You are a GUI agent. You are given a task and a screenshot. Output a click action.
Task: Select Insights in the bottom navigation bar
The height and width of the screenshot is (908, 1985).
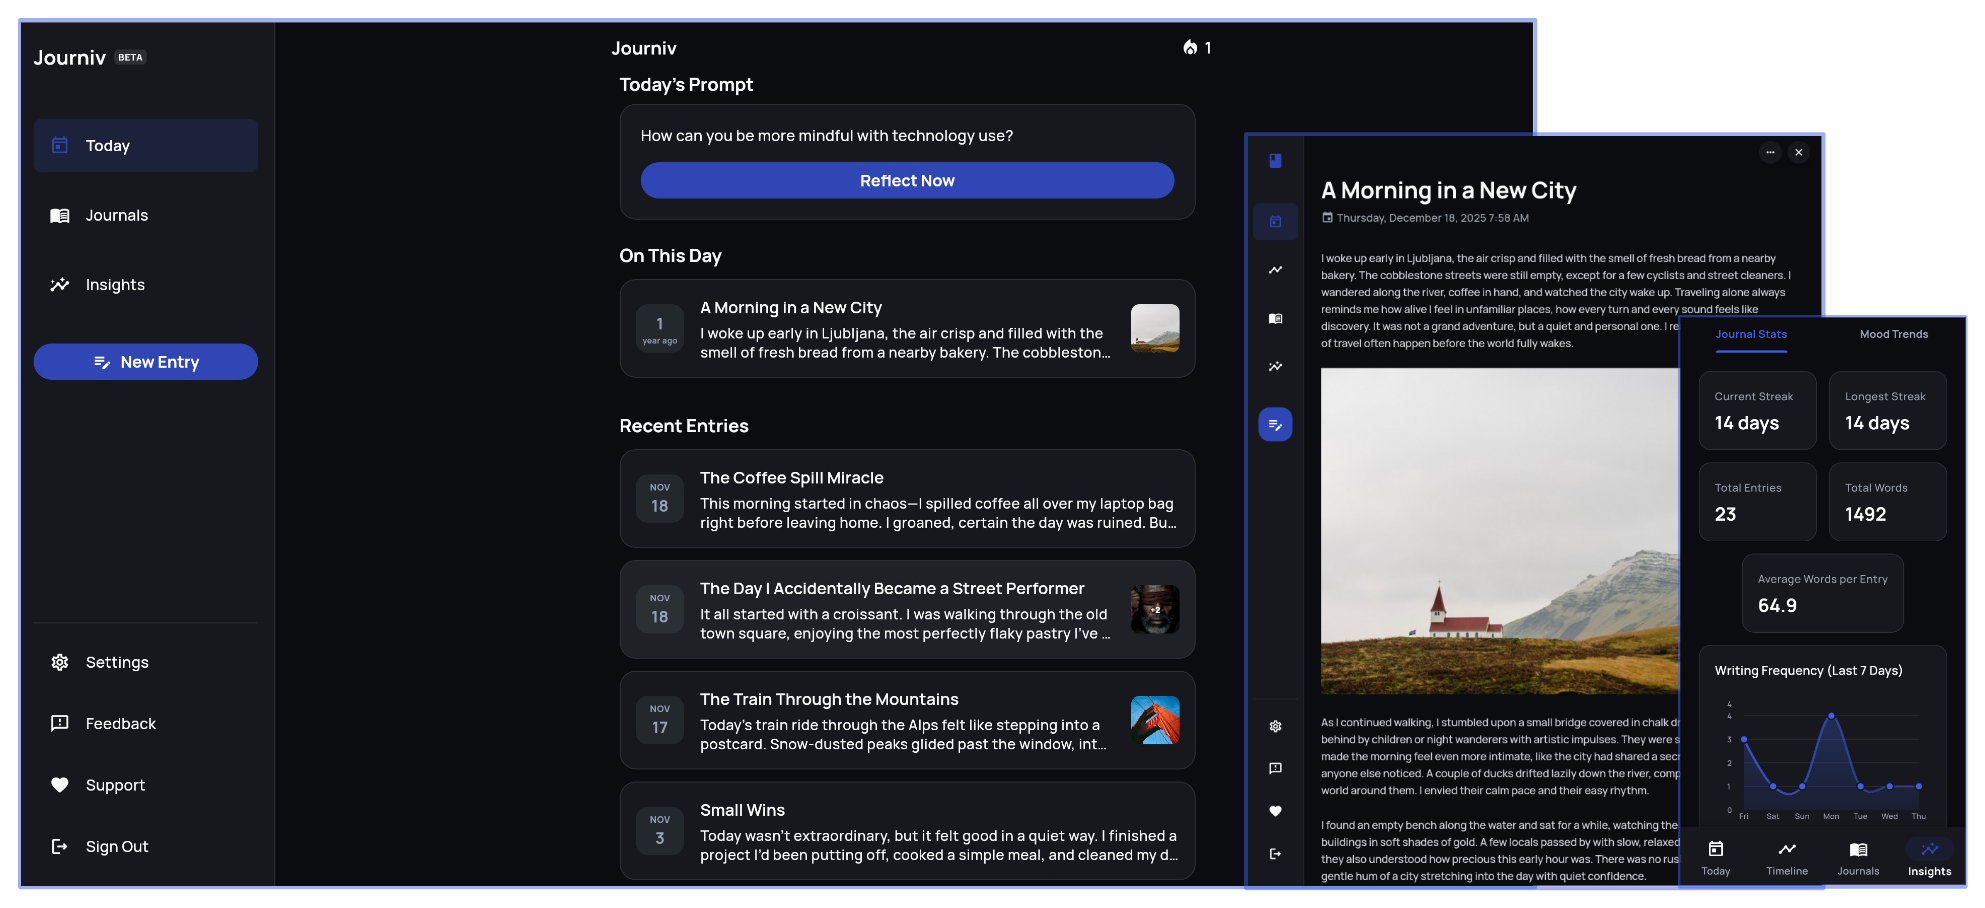[x=1928, y=857]
